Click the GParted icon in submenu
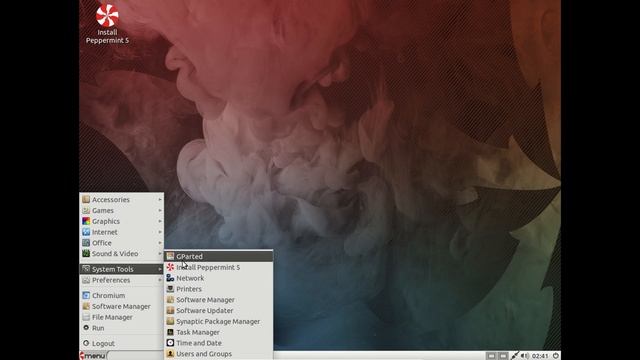The width and height of the screenshot is (640, 360). 170,256
